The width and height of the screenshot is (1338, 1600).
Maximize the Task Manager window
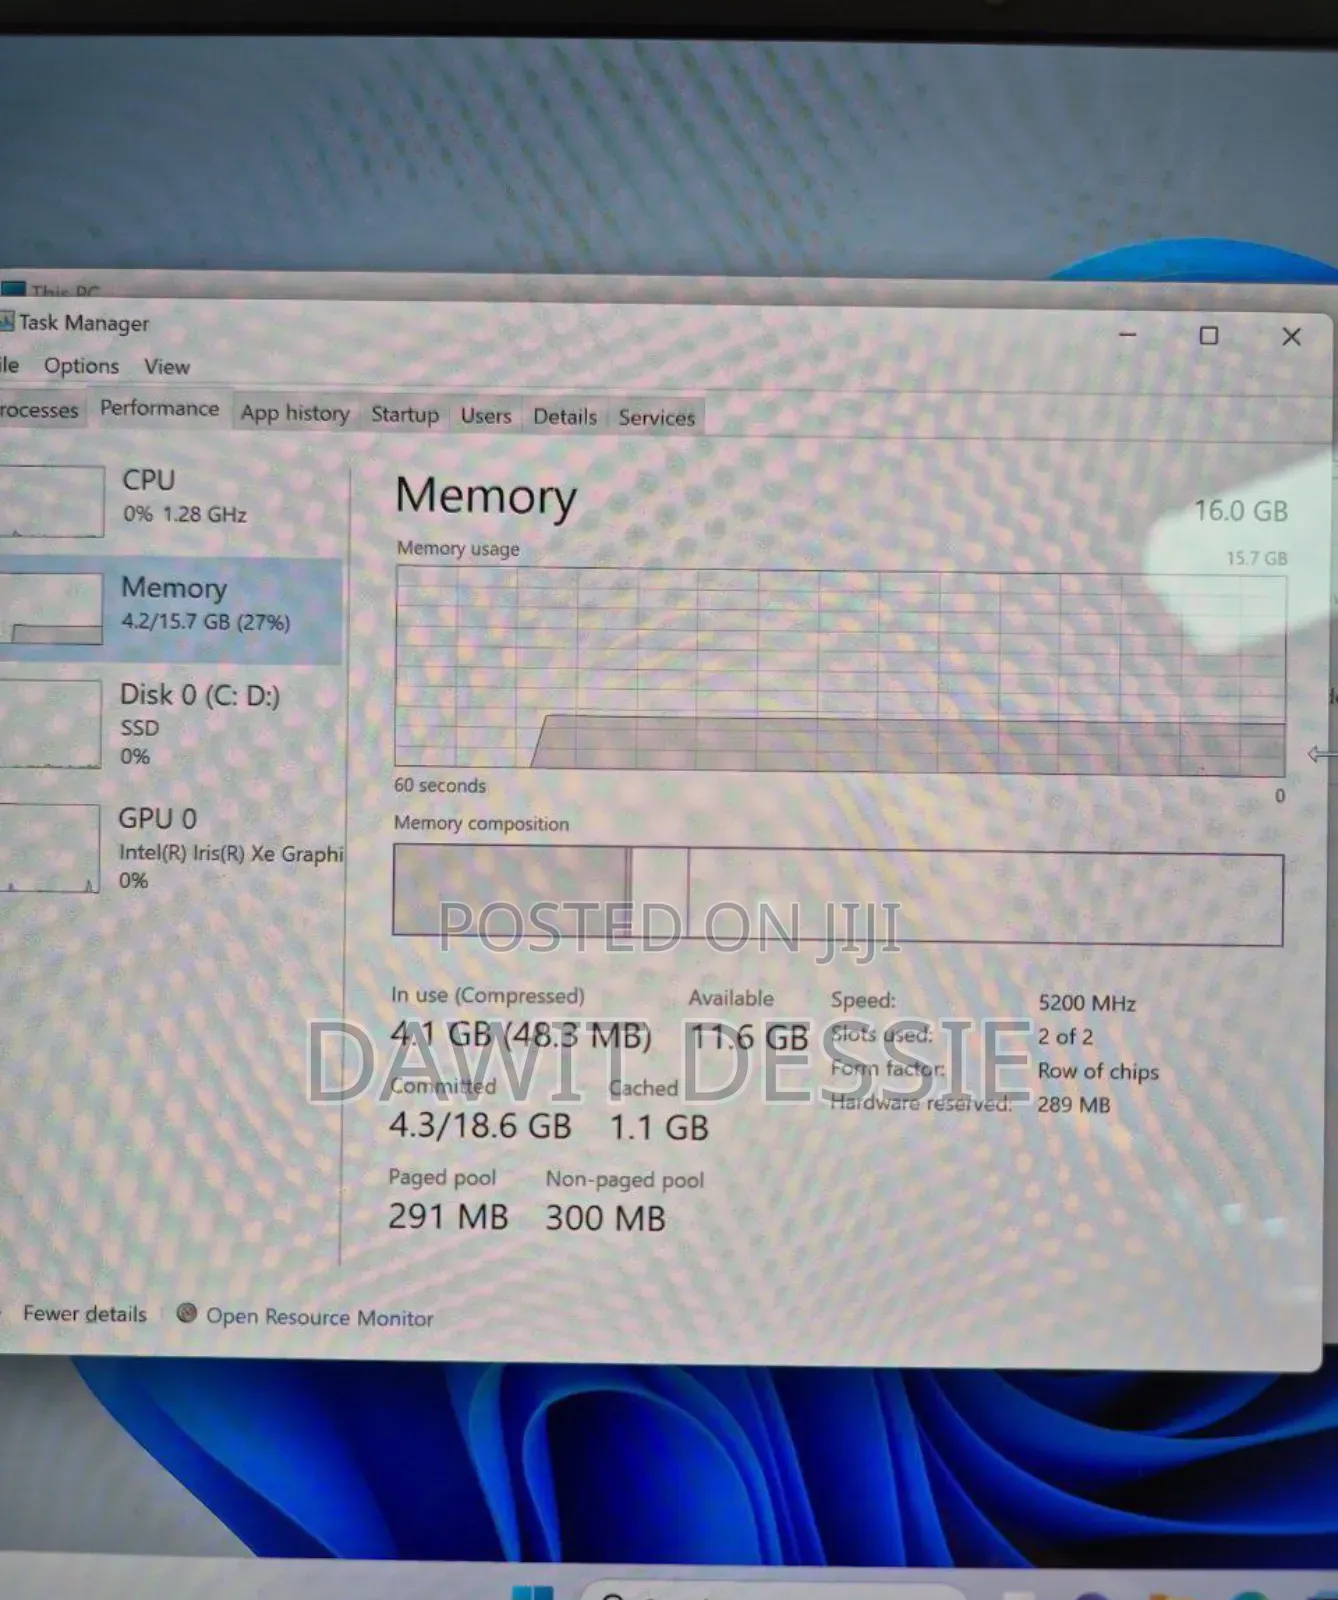click(1209, 336)
